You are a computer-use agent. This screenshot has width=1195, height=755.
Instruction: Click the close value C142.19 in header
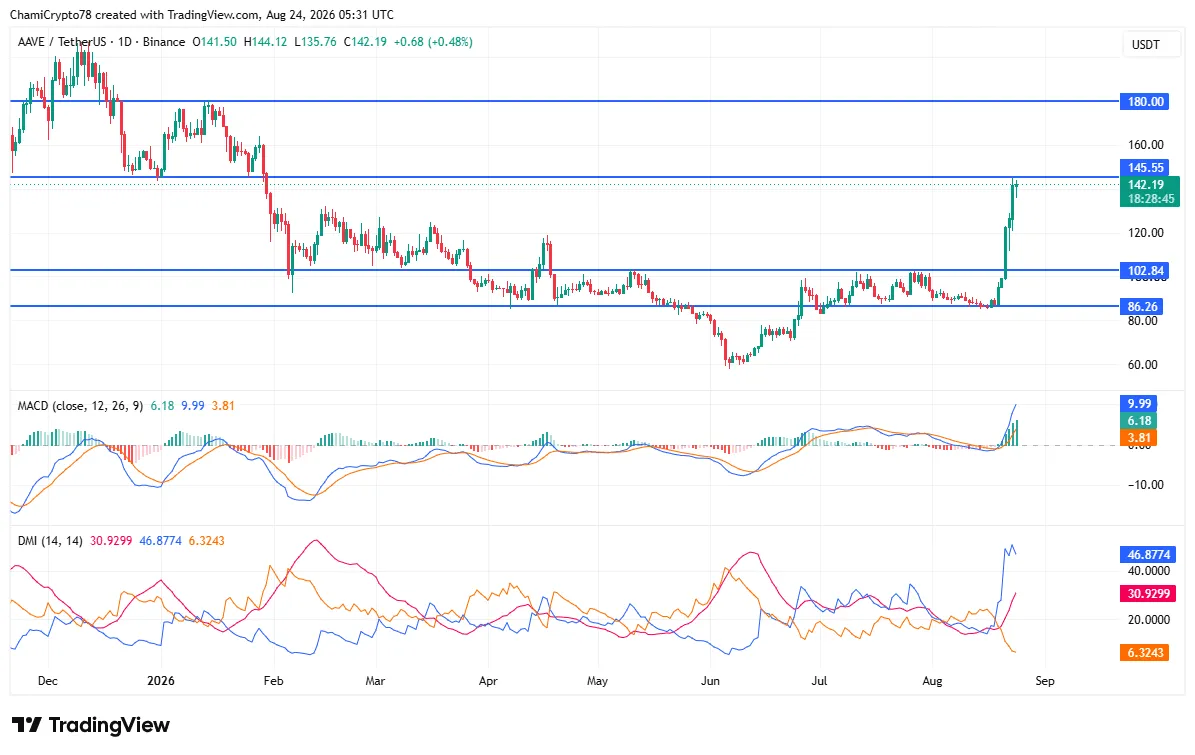(365, 42)
